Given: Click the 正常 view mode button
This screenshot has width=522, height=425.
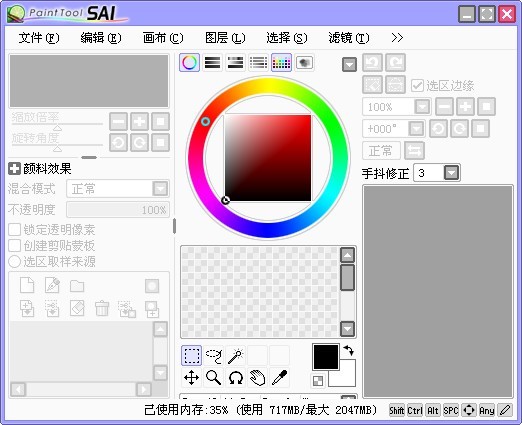Looking at the screenshot, I should pyautogui.click(x=381, y=151).
